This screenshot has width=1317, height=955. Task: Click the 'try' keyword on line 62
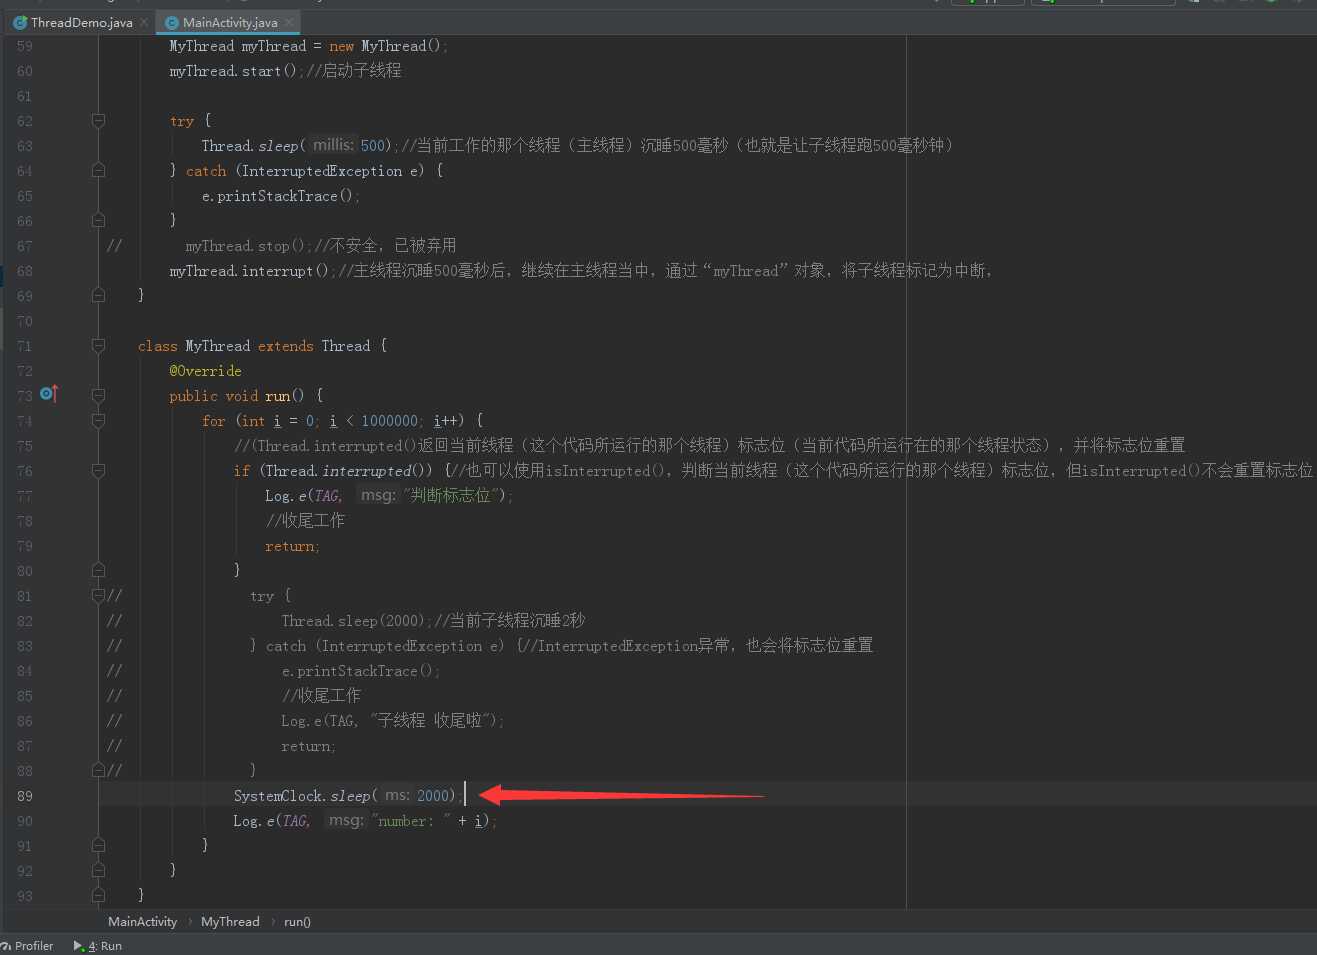(181, 121)
